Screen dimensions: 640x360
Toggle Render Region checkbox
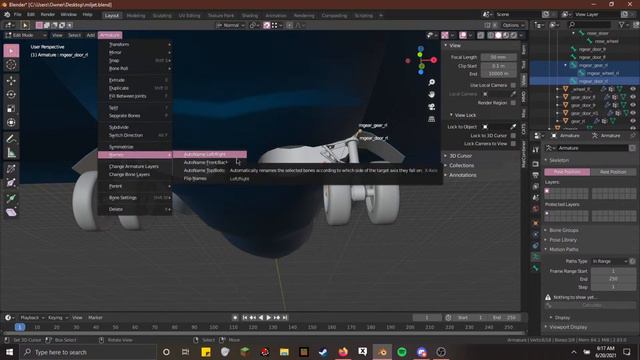pos(513,103)
